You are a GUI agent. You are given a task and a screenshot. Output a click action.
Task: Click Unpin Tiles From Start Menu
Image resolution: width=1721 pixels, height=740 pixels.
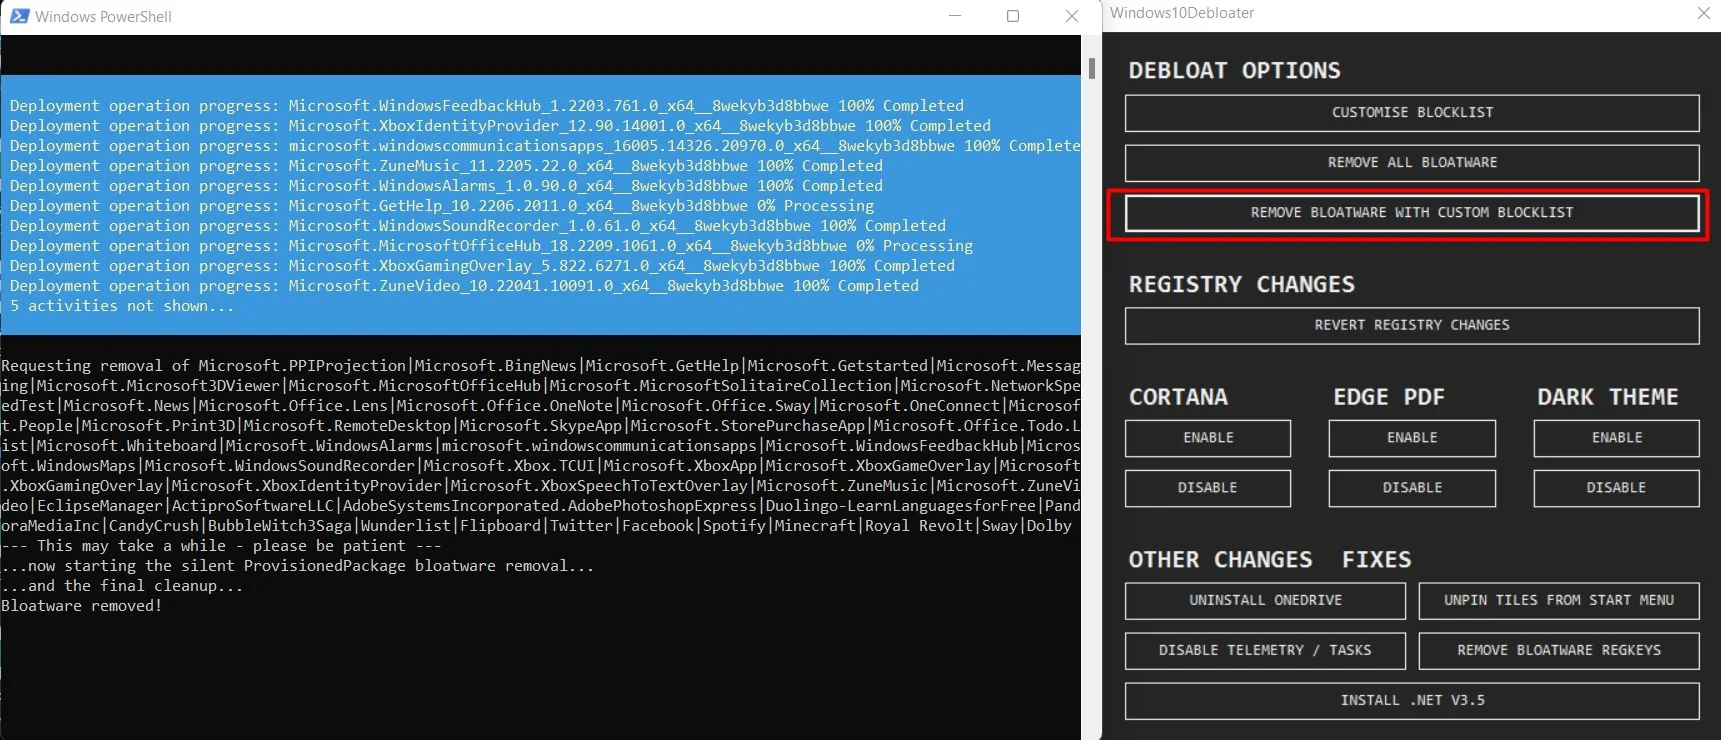1559,601
